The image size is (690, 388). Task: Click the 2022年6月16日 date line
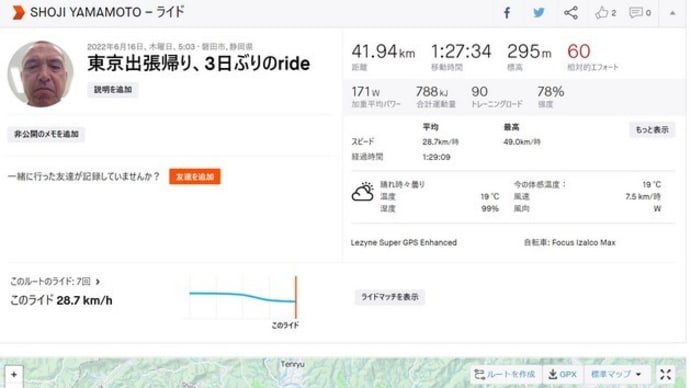click(170, 47)
